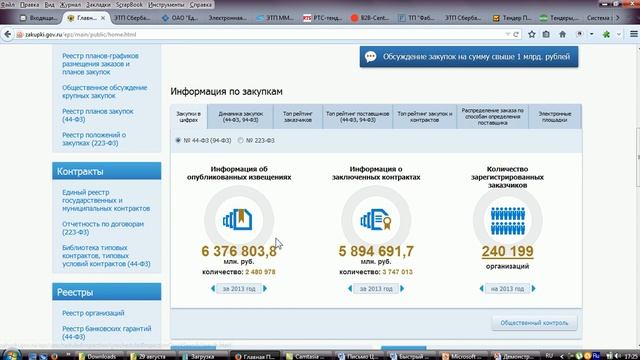Open the Закупки в цифрах tab

pyautogui.click(x=189, y=117)
